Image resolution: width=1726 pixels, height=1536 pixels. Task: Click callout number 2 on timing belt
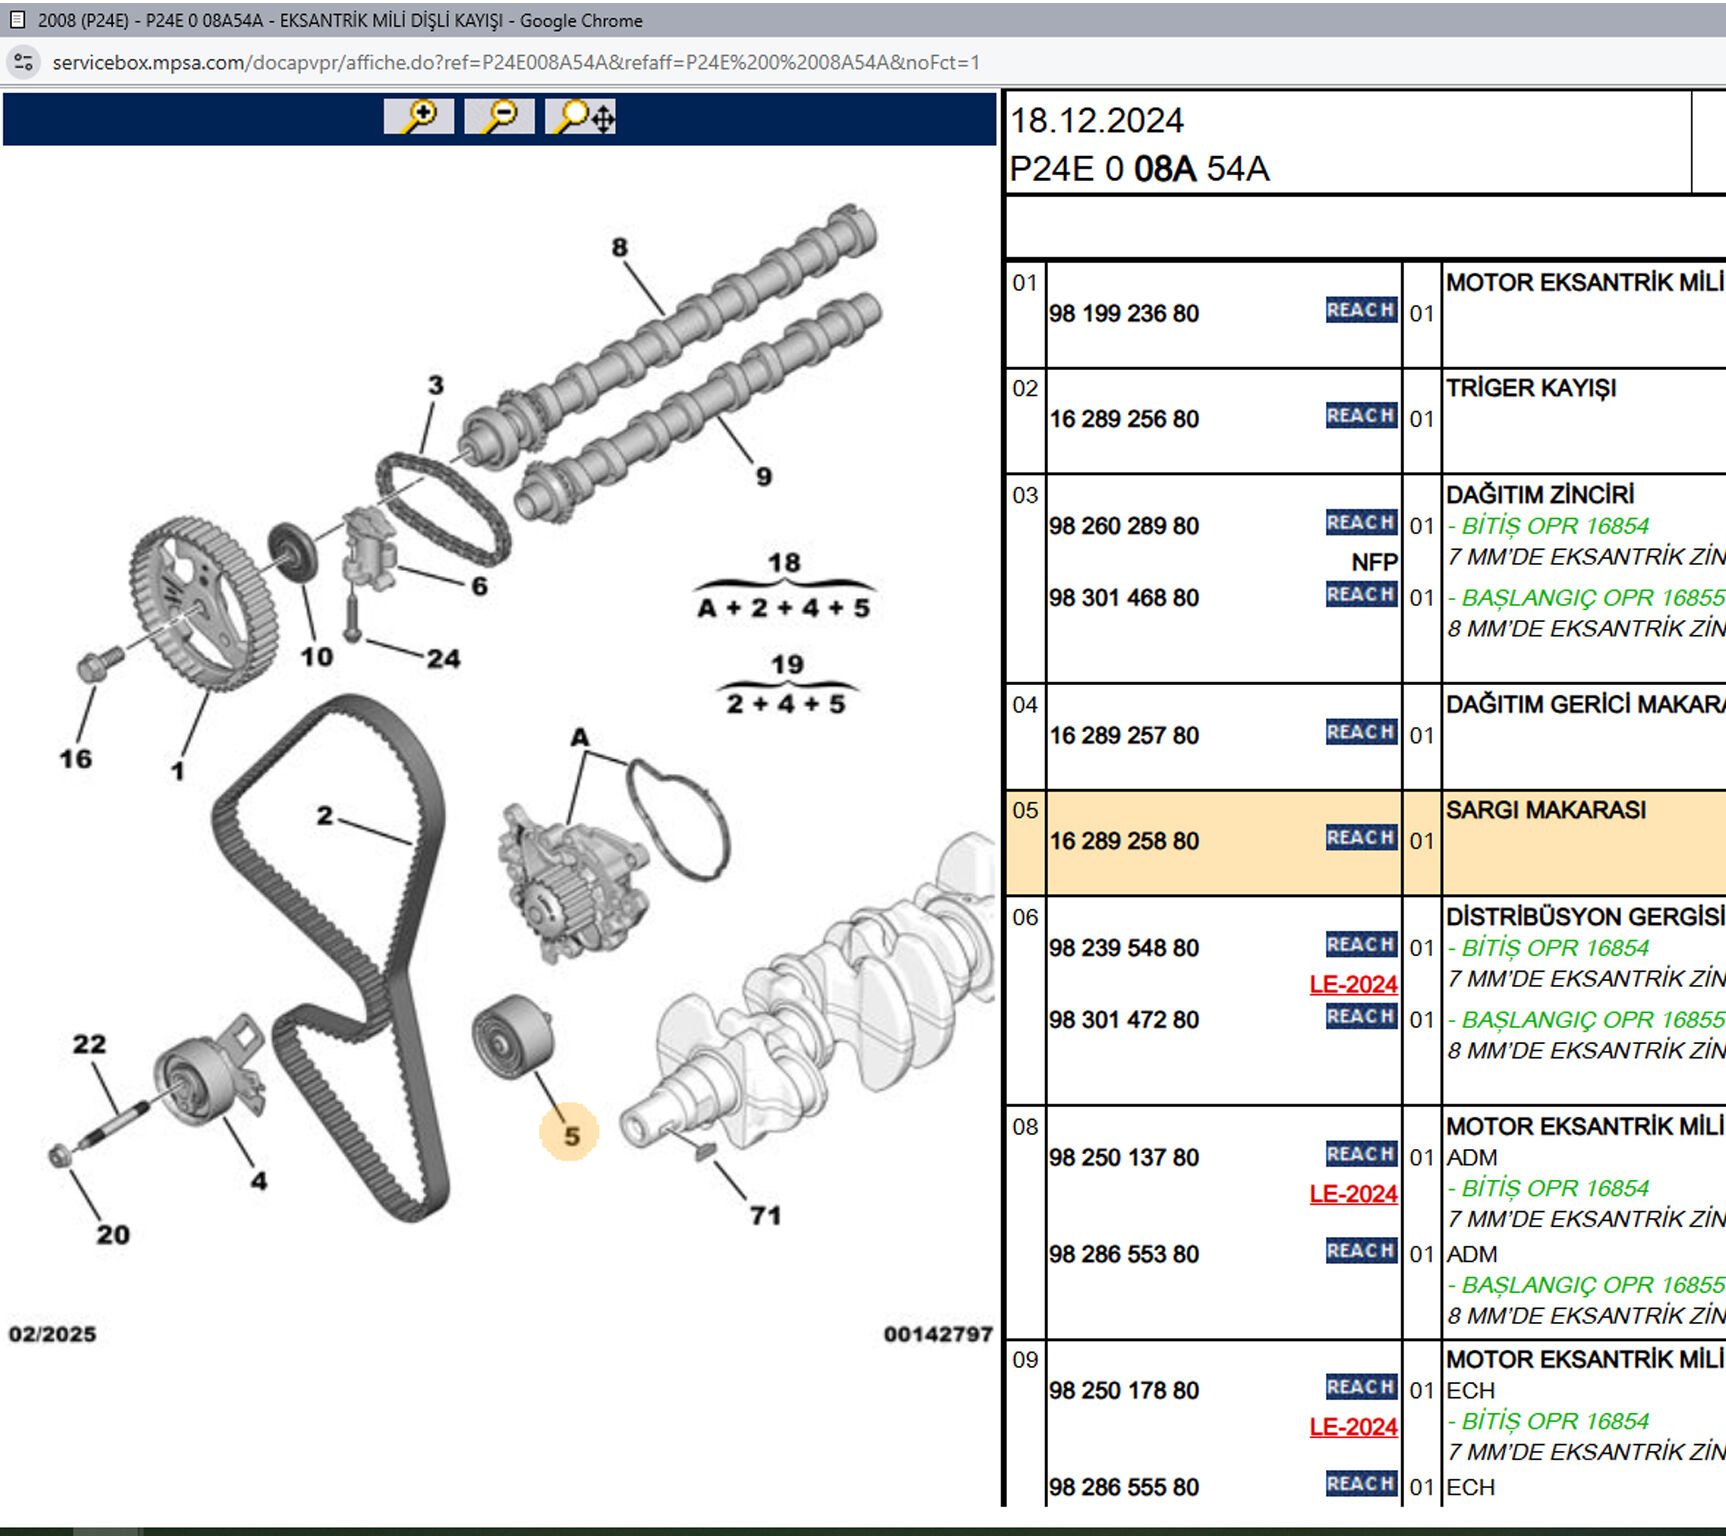pyautogui.click(x=324, y=815)
